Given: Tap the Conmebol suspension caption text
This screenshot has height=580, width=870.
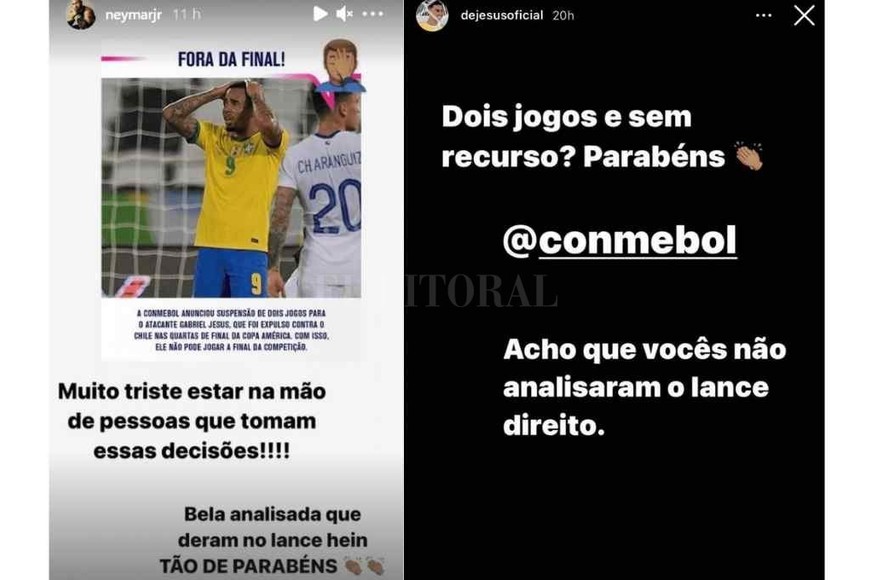Looking at the screenshot, I should [x=231, y=330].
